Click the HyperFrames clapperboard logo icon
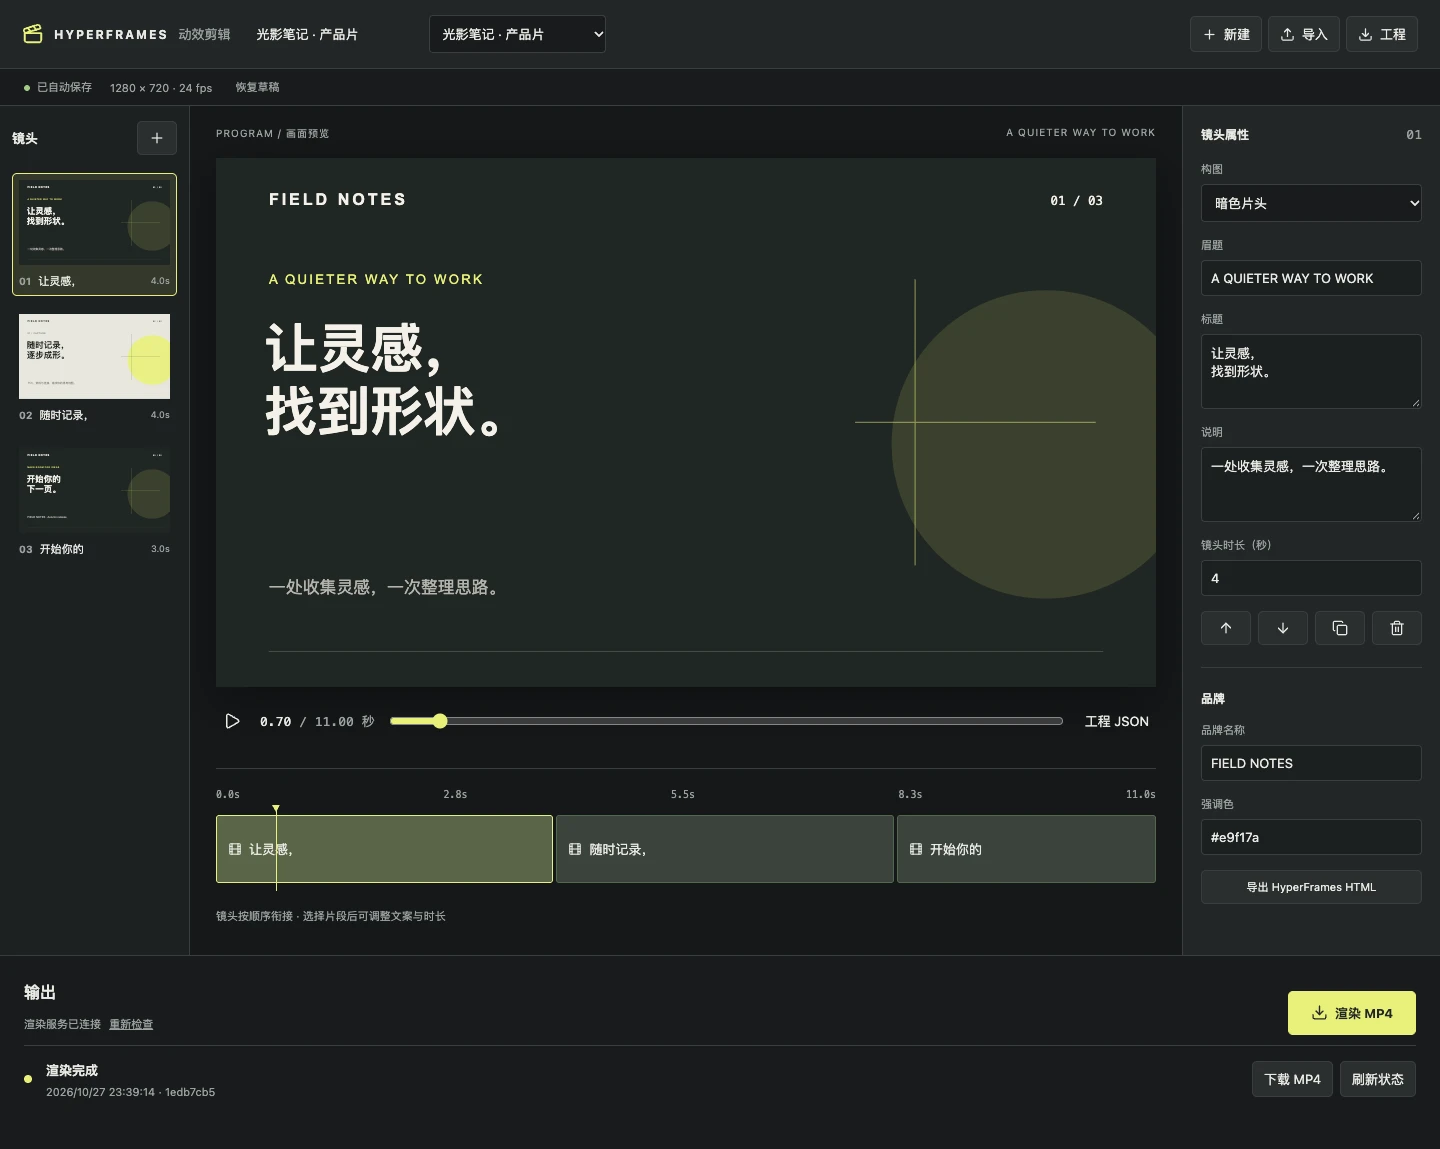 (x=33, y=34)
